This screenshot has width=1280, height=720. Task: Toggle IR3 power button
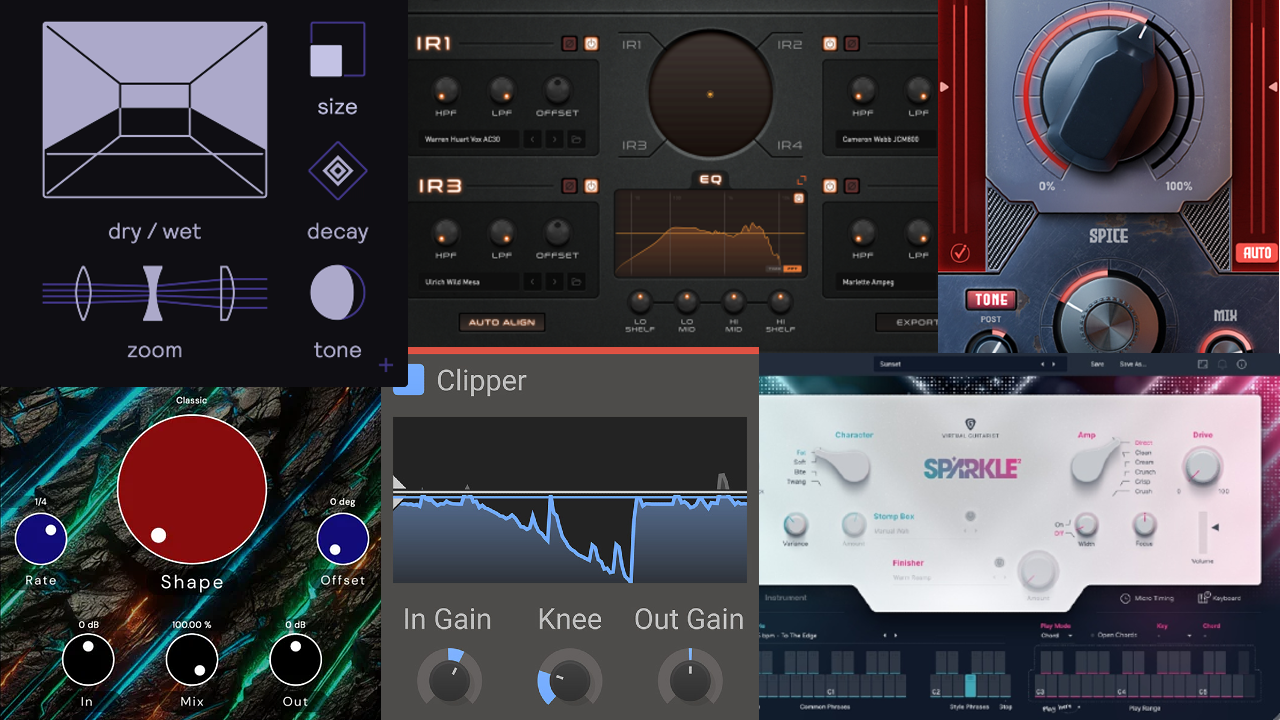[591, 186]
